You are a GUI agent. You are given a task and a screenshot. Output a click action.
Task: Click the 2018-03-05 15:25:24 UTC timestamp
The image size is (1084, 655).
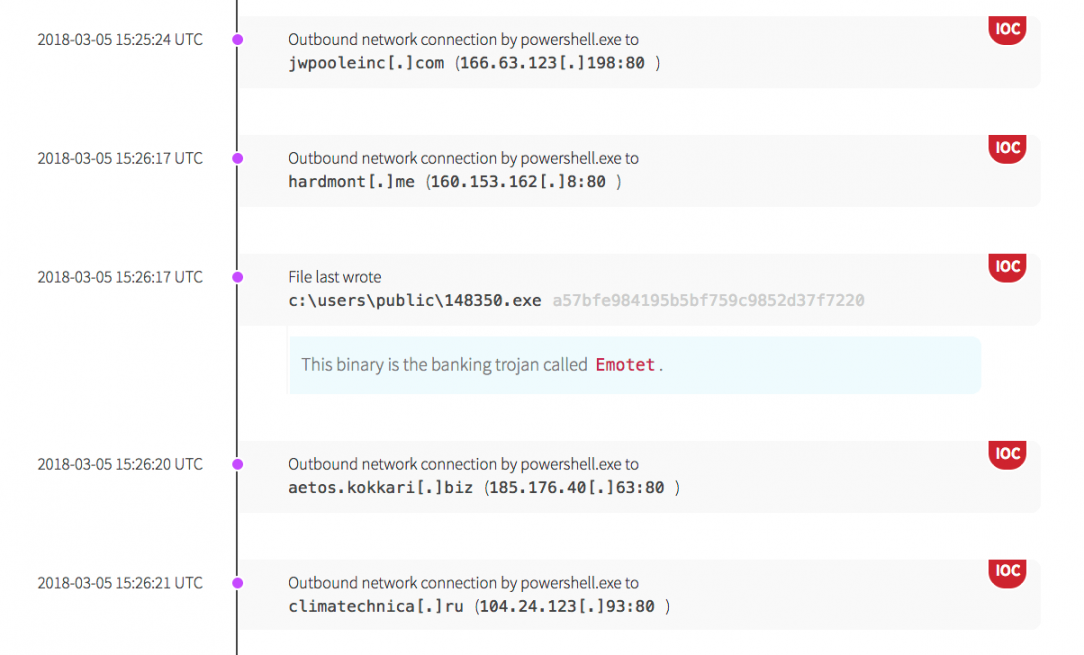[x=120, y=40]
